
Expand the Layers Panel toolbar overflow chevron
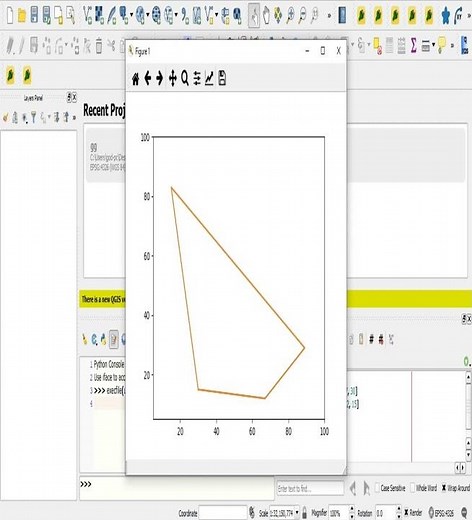coord(74,117)
